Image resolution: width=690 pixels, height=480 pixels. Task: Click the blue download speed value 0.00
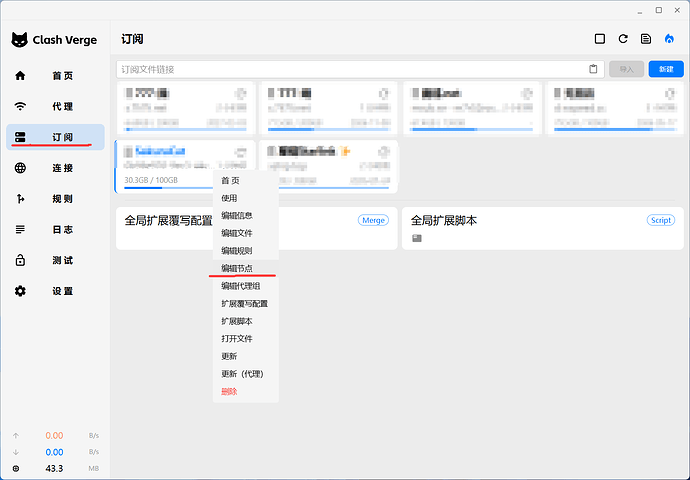pos(54,452)
